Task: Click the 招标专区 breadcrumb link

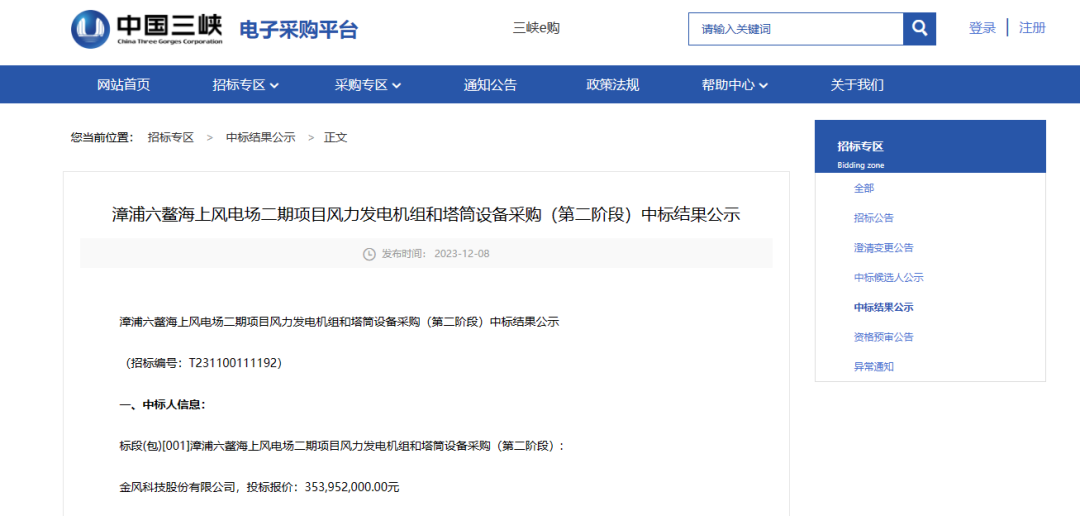Action: (171, 137)
